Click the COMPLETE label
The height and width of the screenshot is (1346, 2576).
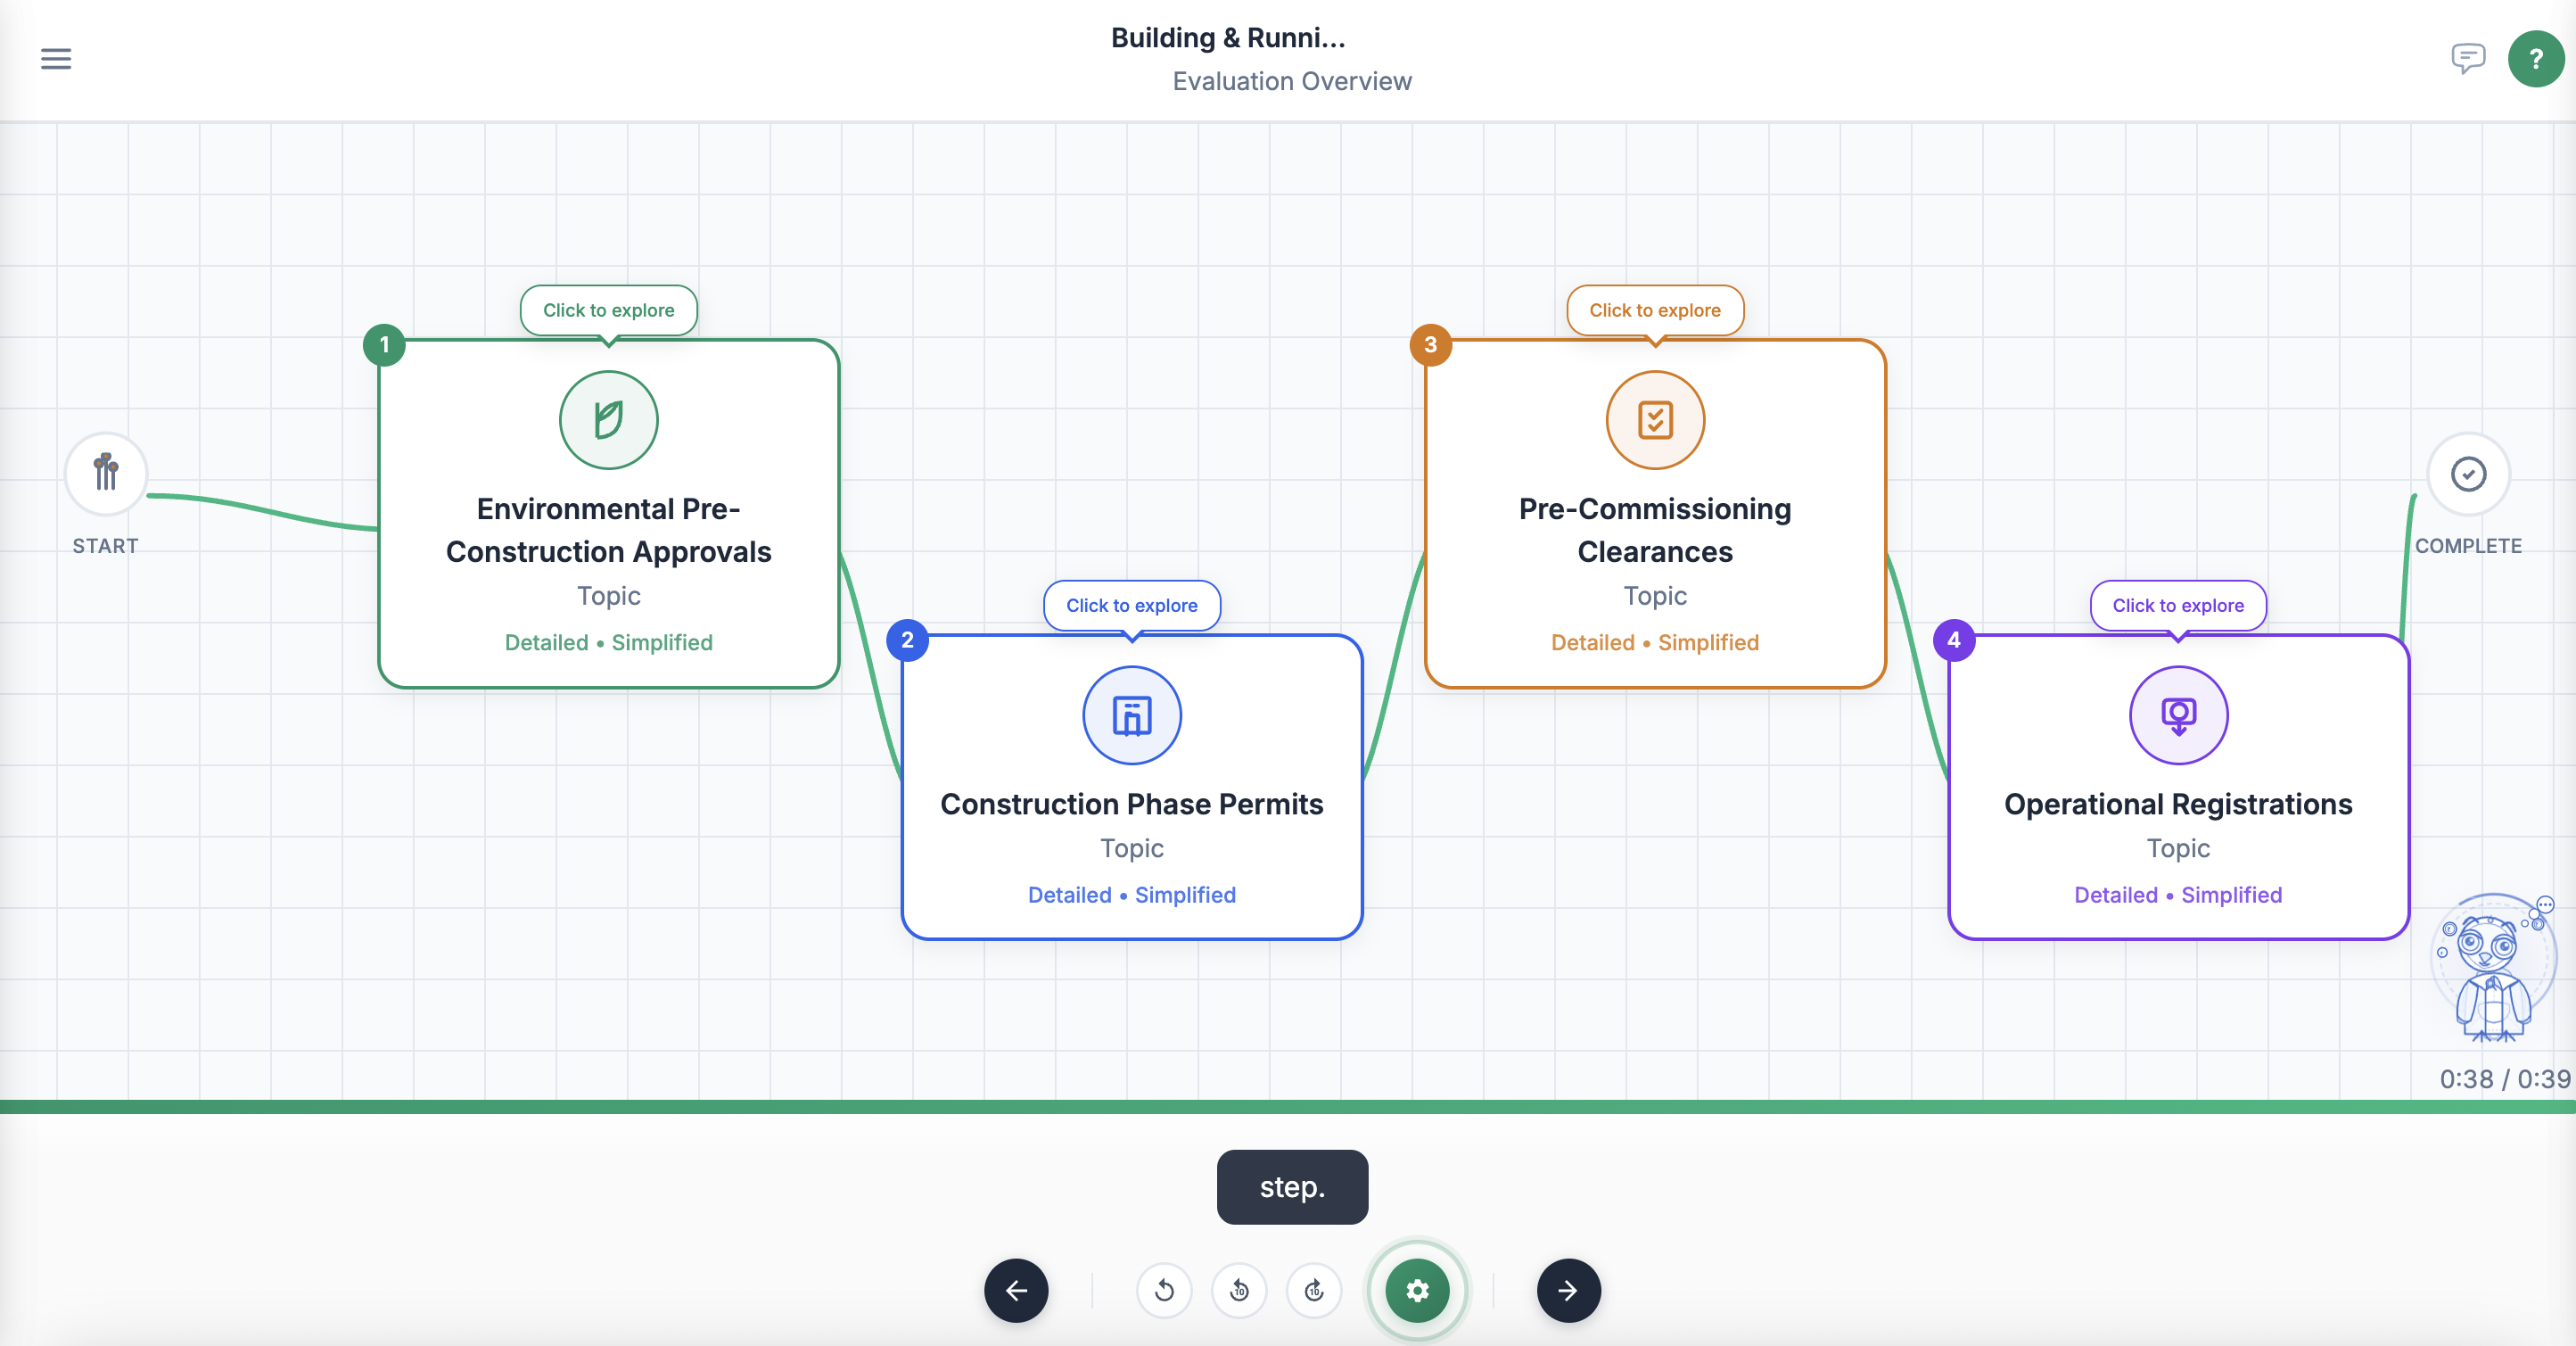[2468, 546]
